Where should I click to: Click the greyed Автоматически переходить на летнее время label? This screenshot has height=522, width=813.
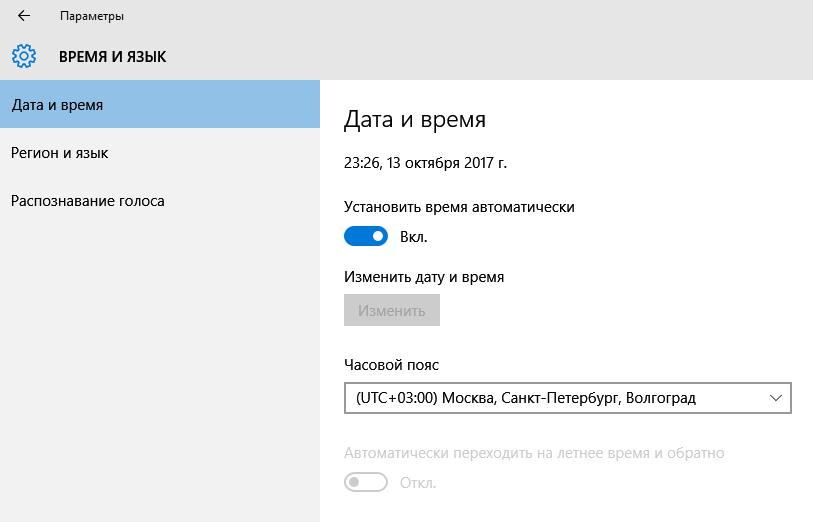pyautogui.click(x=534, y=453)
